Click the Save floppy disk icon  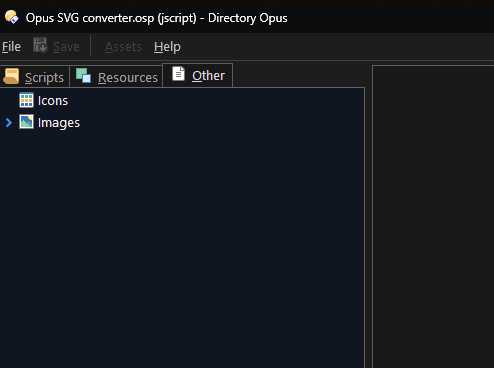pyautogui.click(x=40, y=45)
